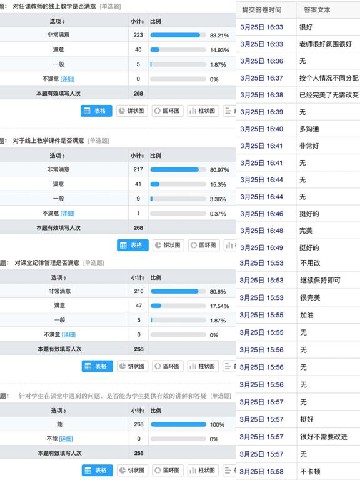Choose 饼状图 for the 线上教学课件 question

[168, 245]
